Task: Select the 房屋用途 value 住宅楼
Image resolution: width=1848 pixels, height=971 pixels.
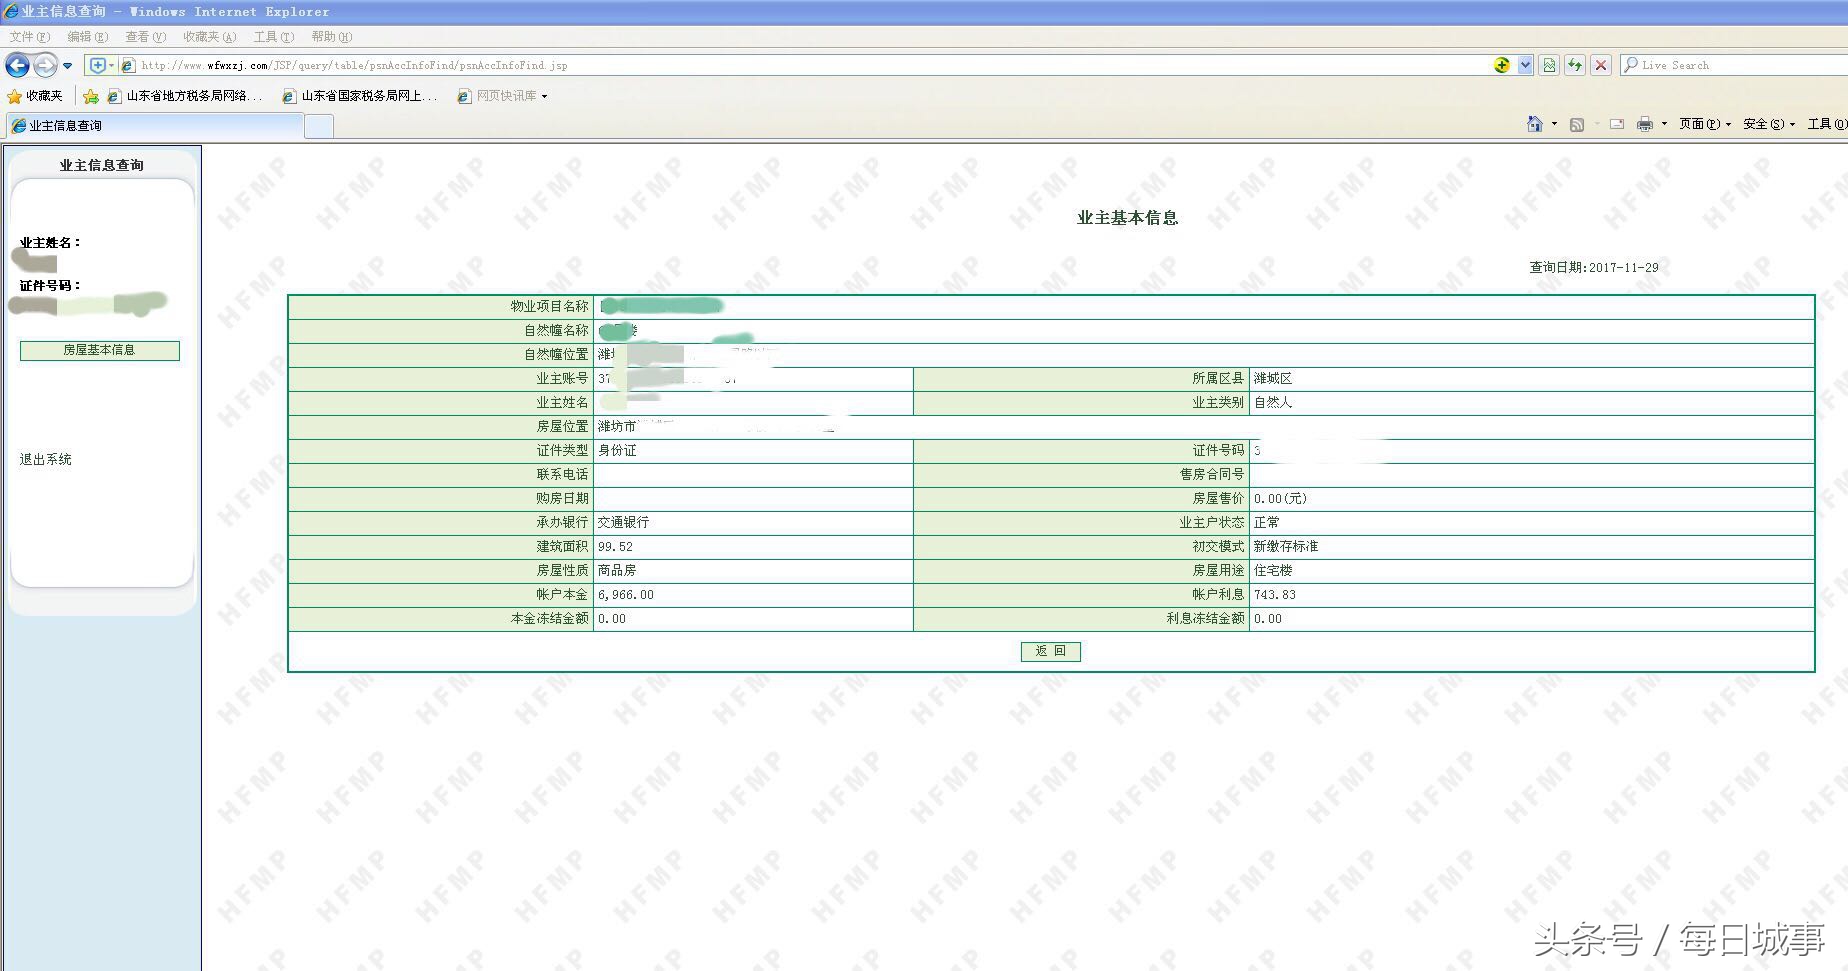Action: click(x=1273, y=570)
